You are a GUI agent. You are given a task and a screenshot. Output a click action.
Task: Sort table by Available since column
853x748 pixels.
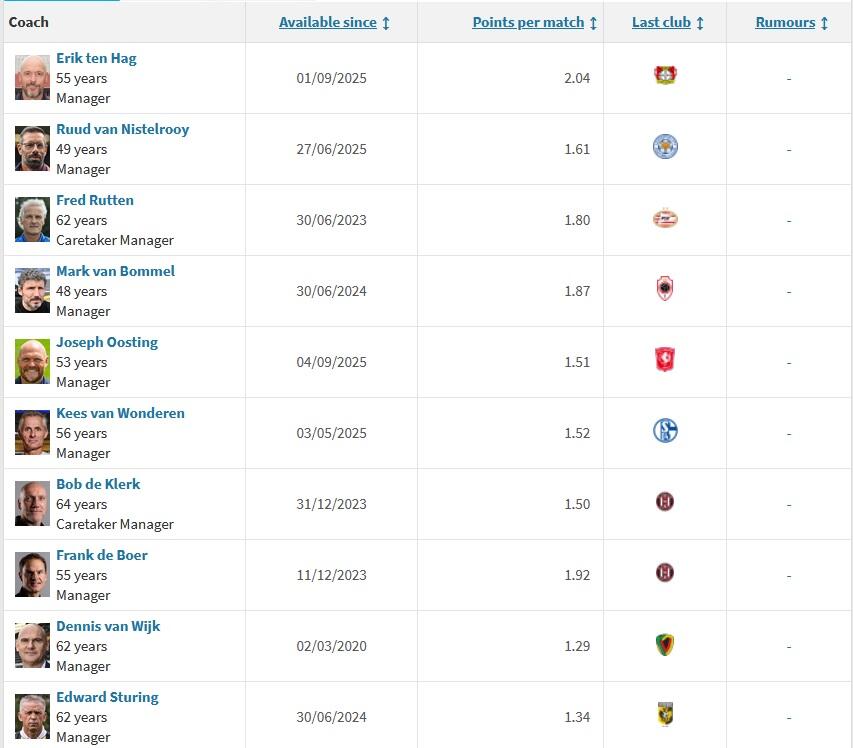[x=328, y=22]
